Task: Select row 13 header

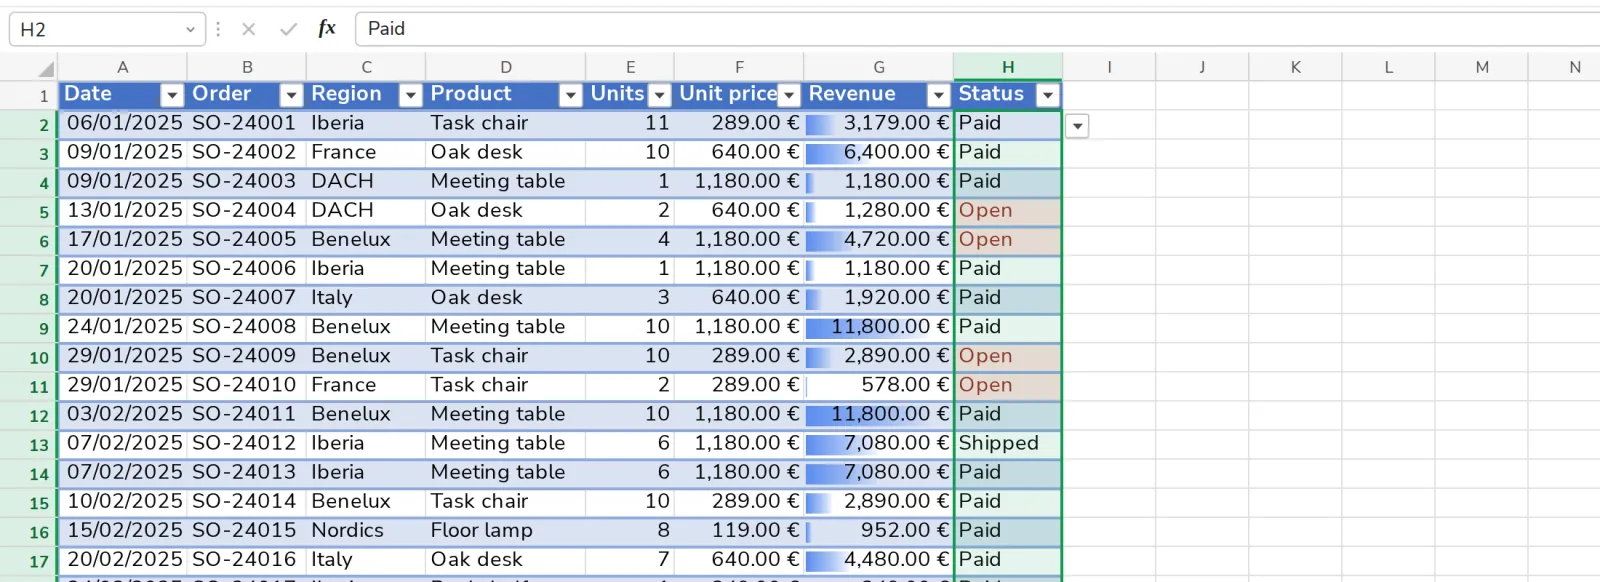Action: pos(29,445)
